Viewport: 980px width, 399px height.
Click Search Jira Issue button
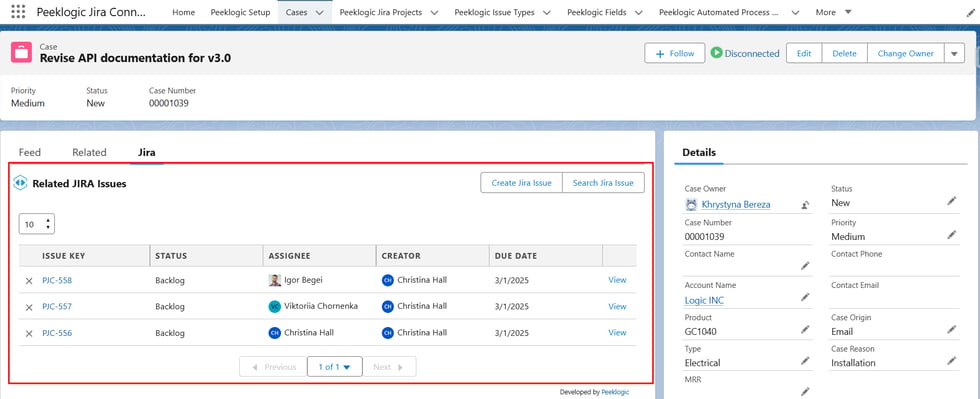604,183
